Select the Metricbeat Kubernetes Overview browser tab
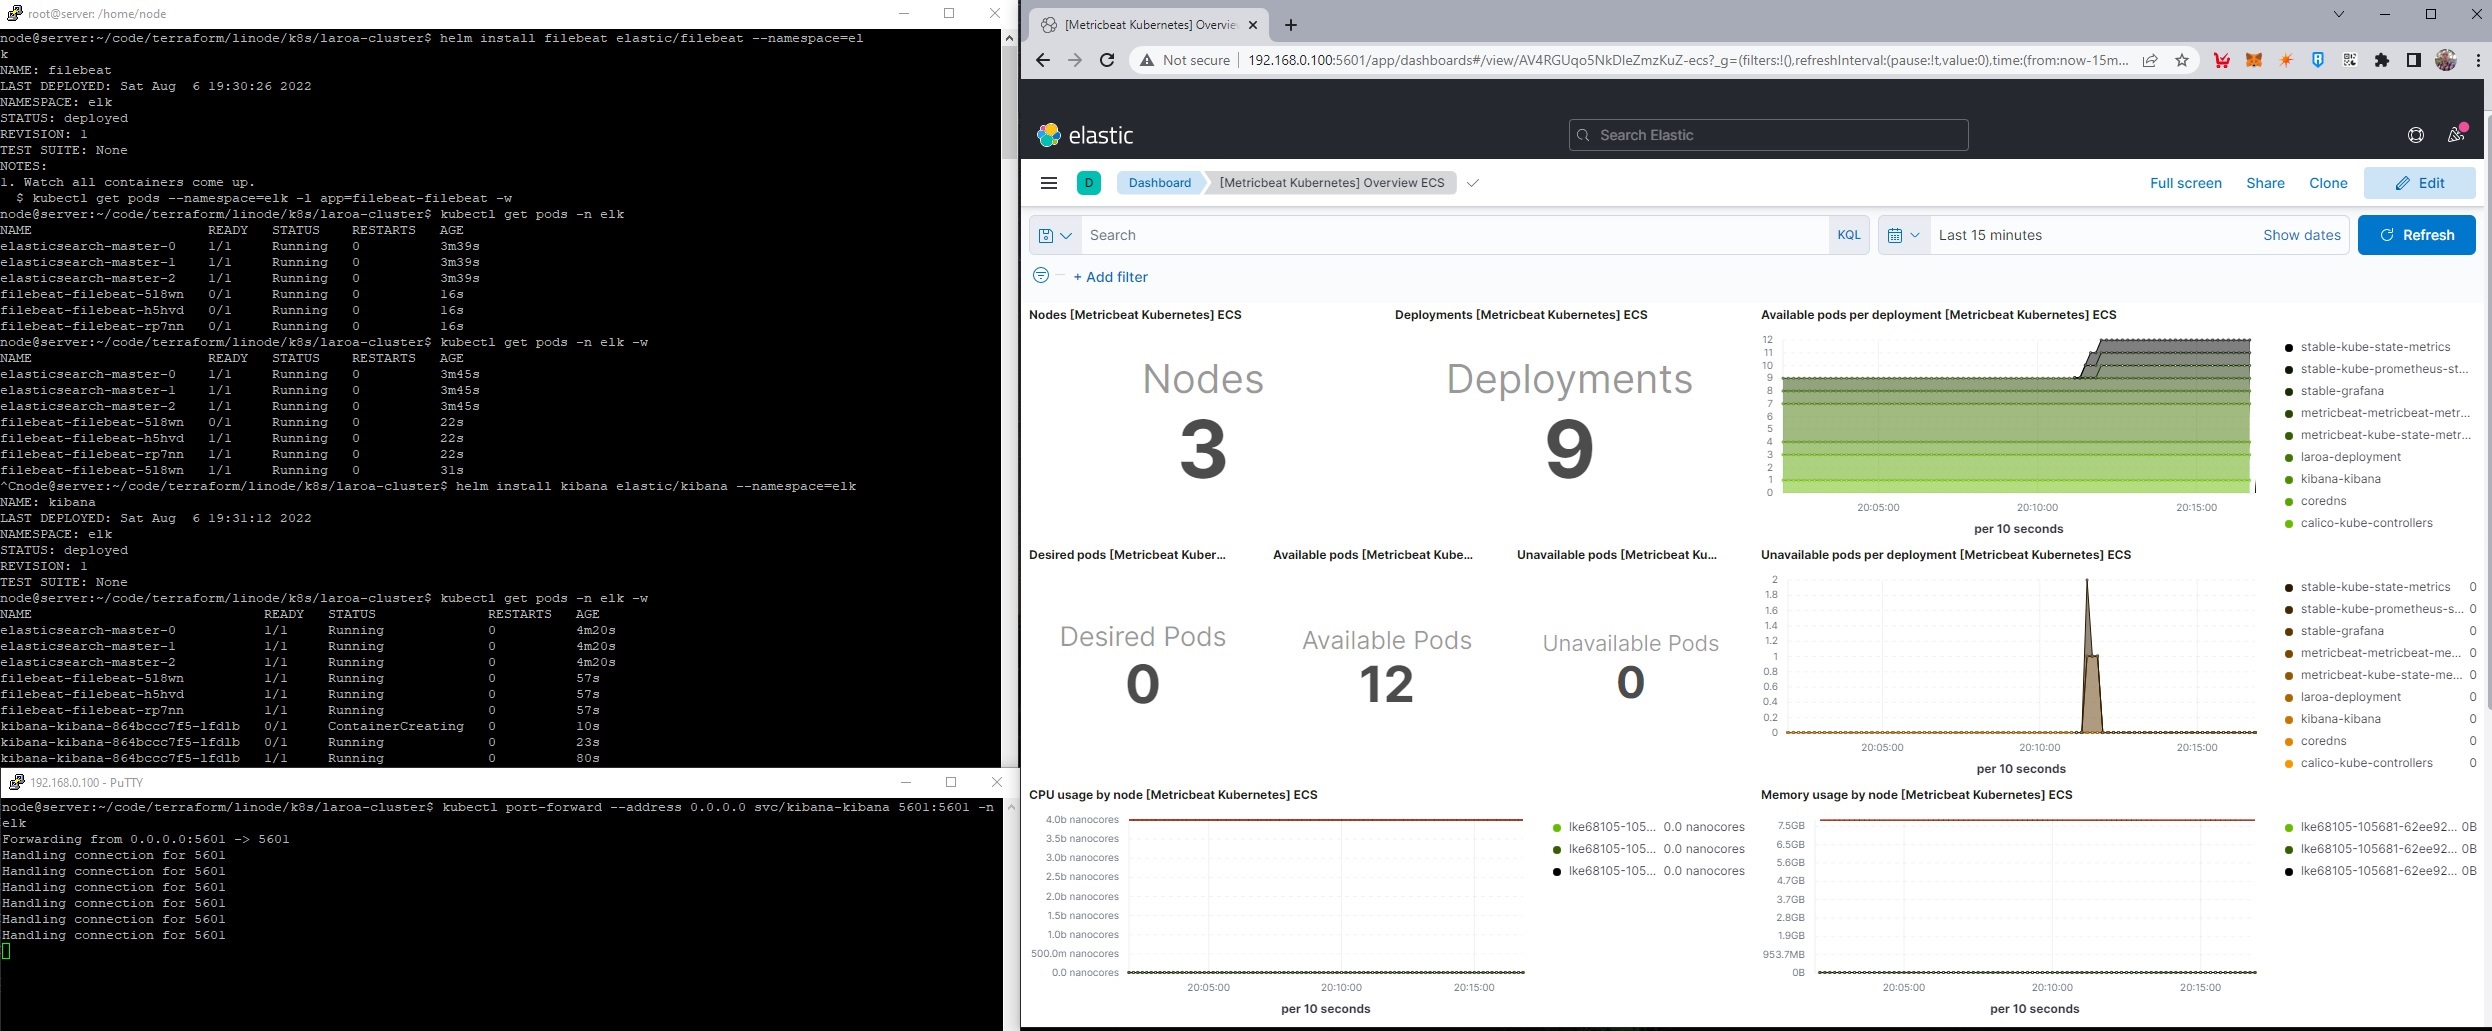Viewport: 2492px width, 1031px height. click(x=1148, y=25)
